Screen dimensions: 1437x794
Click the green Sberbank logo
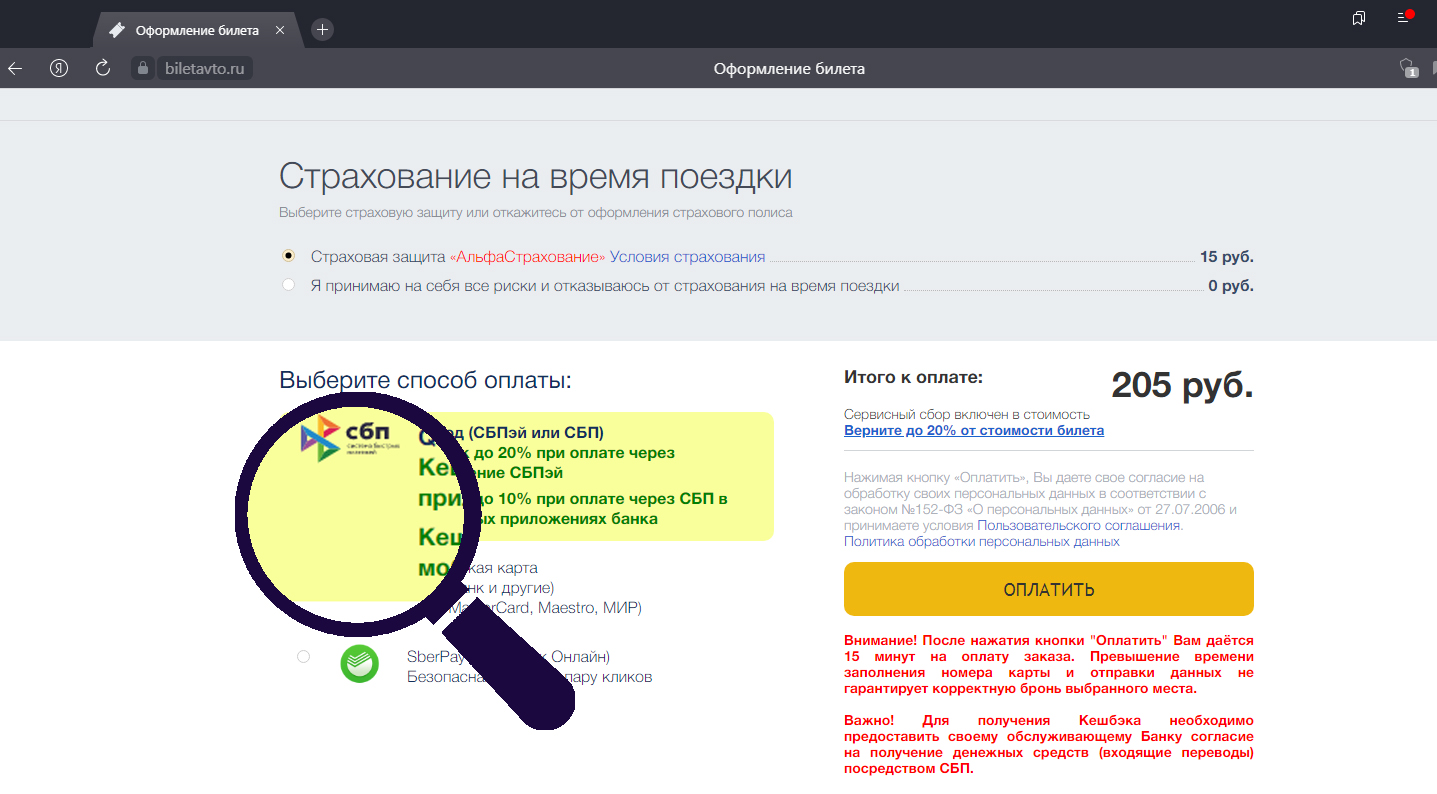pyautogui.click(x=359, y=664)
